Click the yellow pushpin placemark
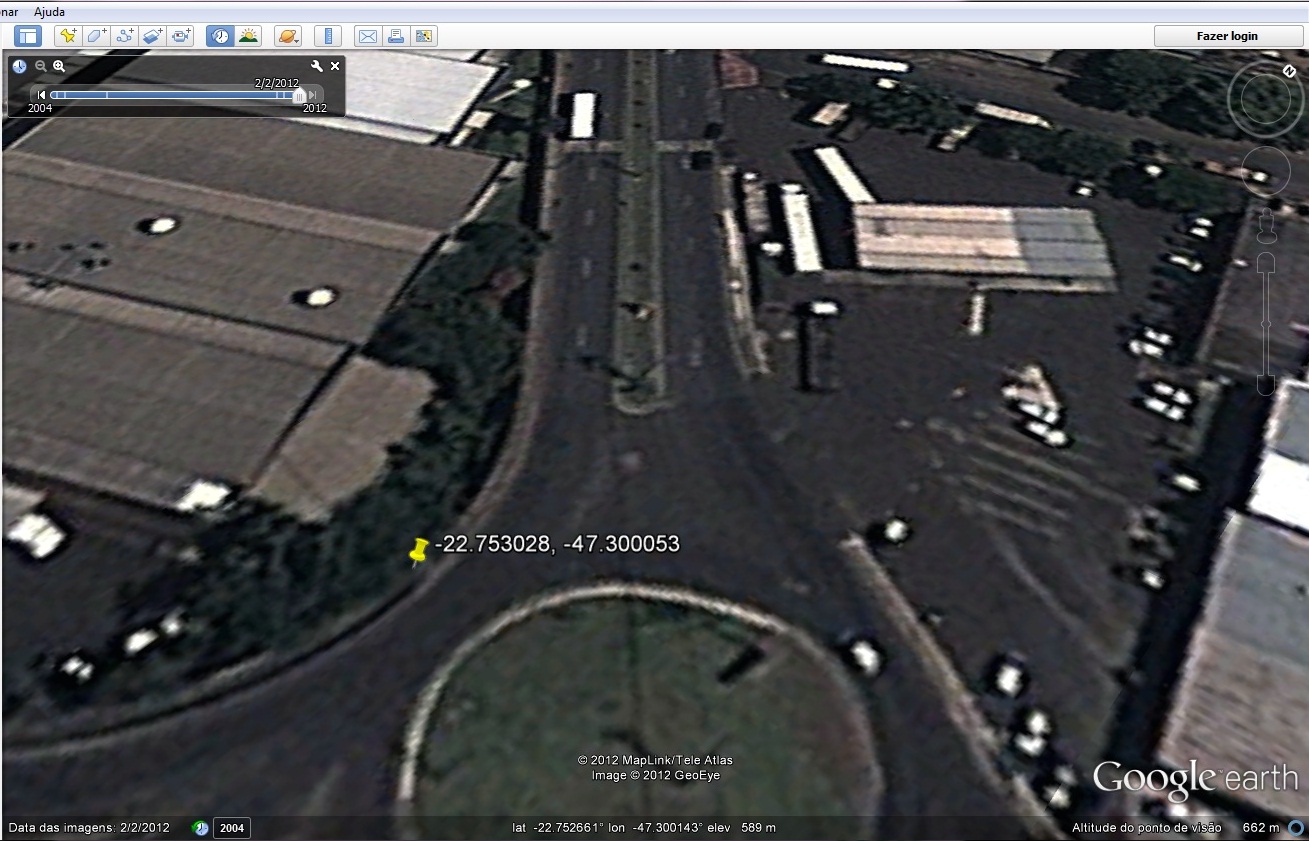1309x841 pixels. [419, 551]
